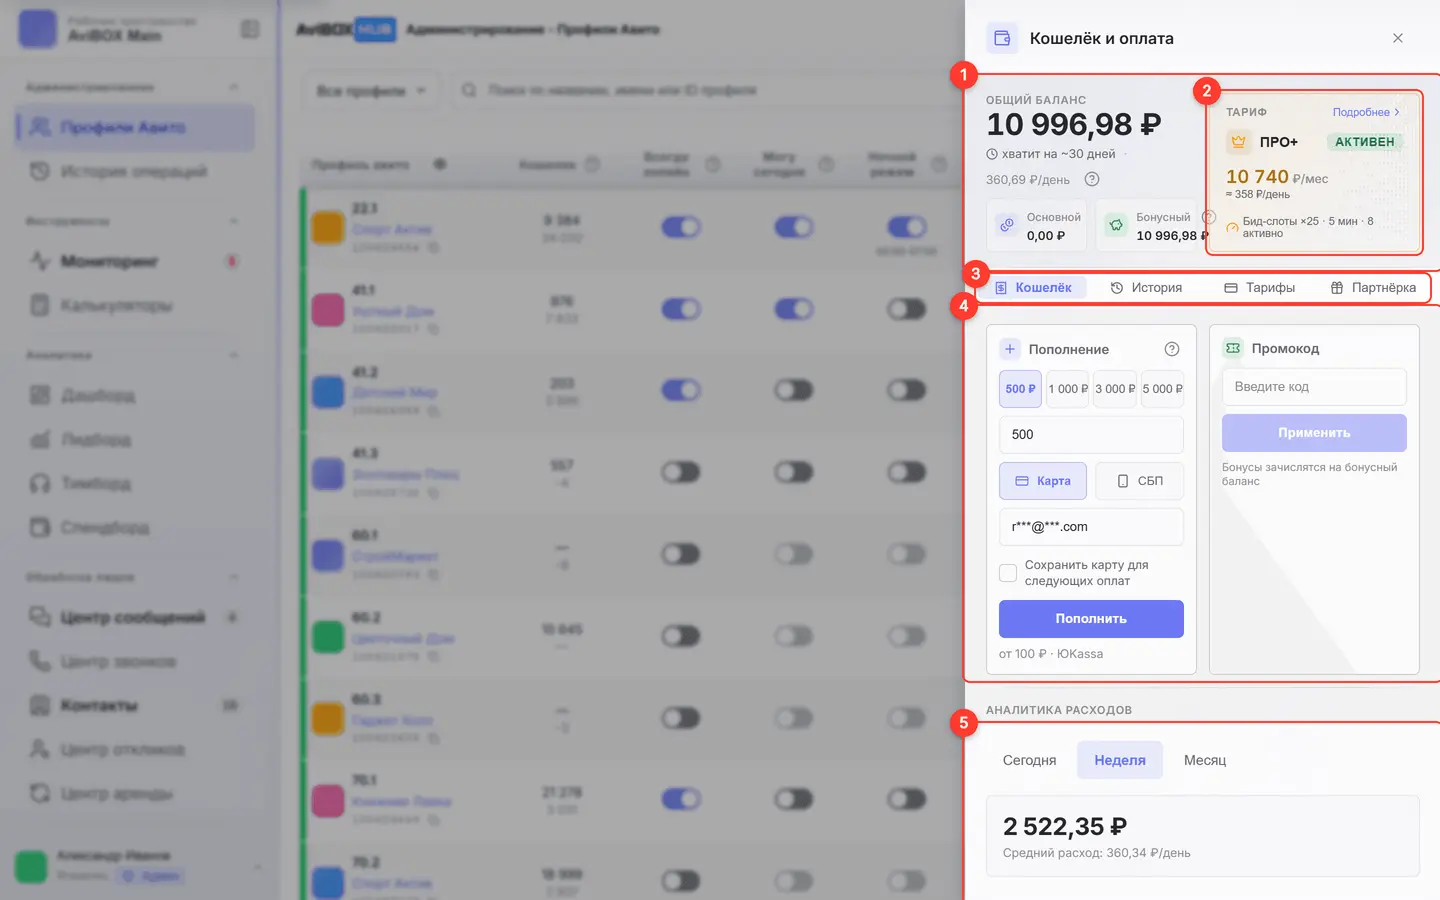The image size is (1440, 900).
Task: Select the Сегодня analytics period
Action: pos(1029,760)
